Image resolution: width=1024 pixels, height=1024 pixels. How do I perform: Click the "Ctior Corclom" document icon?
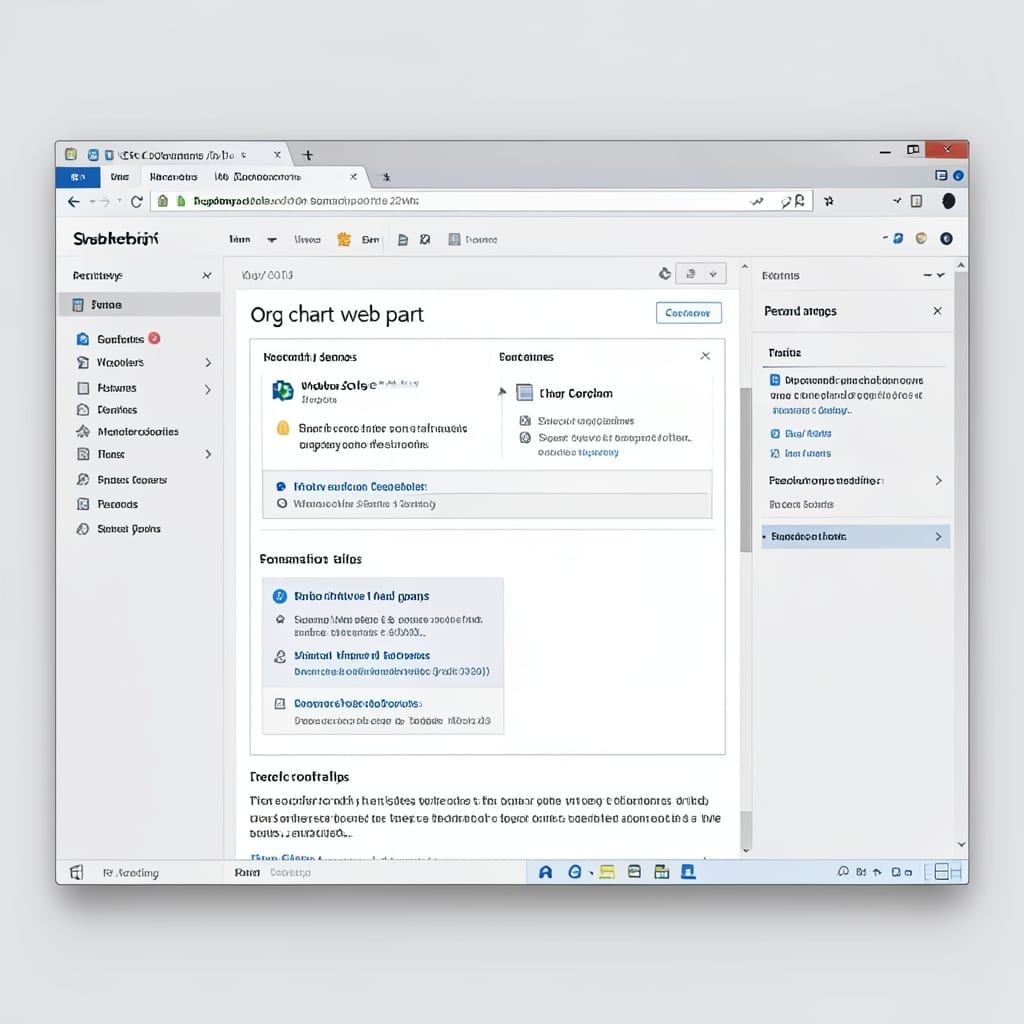click(524, 392)
